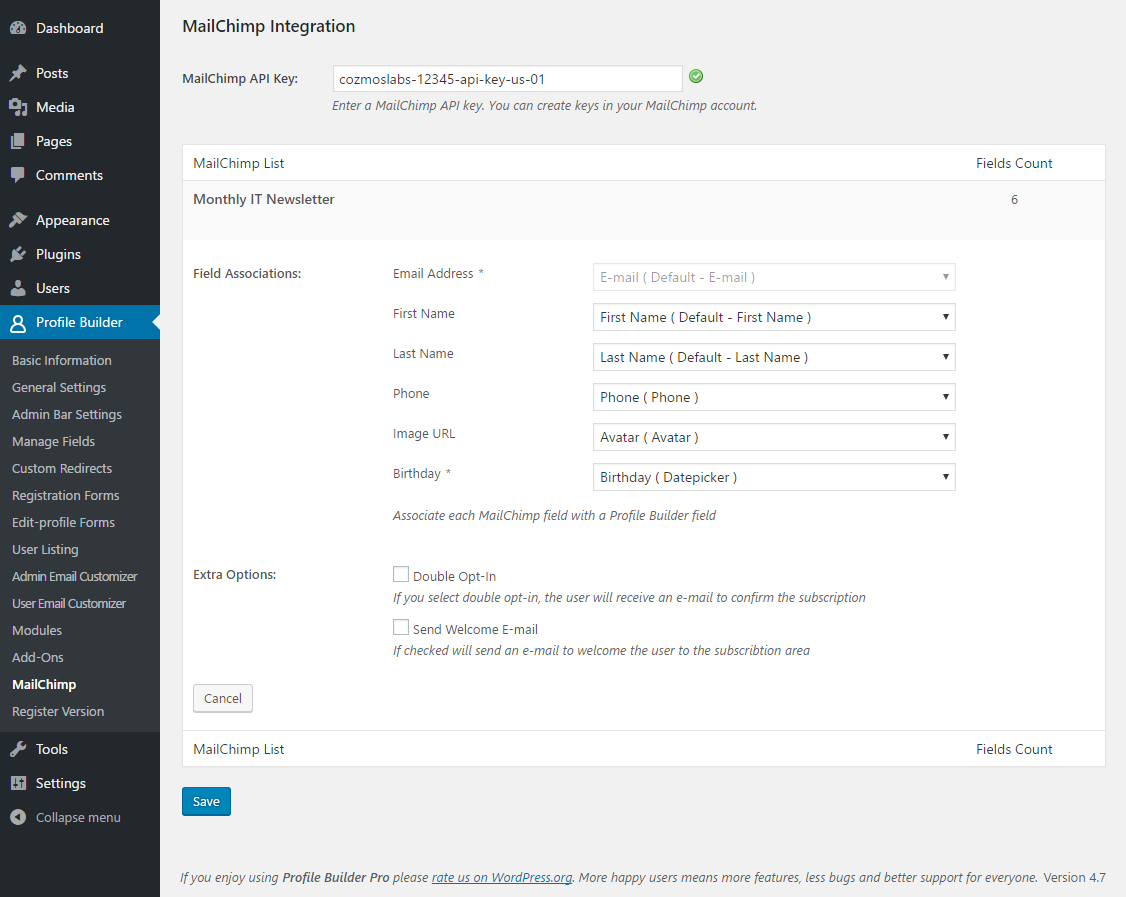Open the Image URL Avatar dropdown
Screen dimensions: 1126x897
pyautogui.click(x=774, y=437)
